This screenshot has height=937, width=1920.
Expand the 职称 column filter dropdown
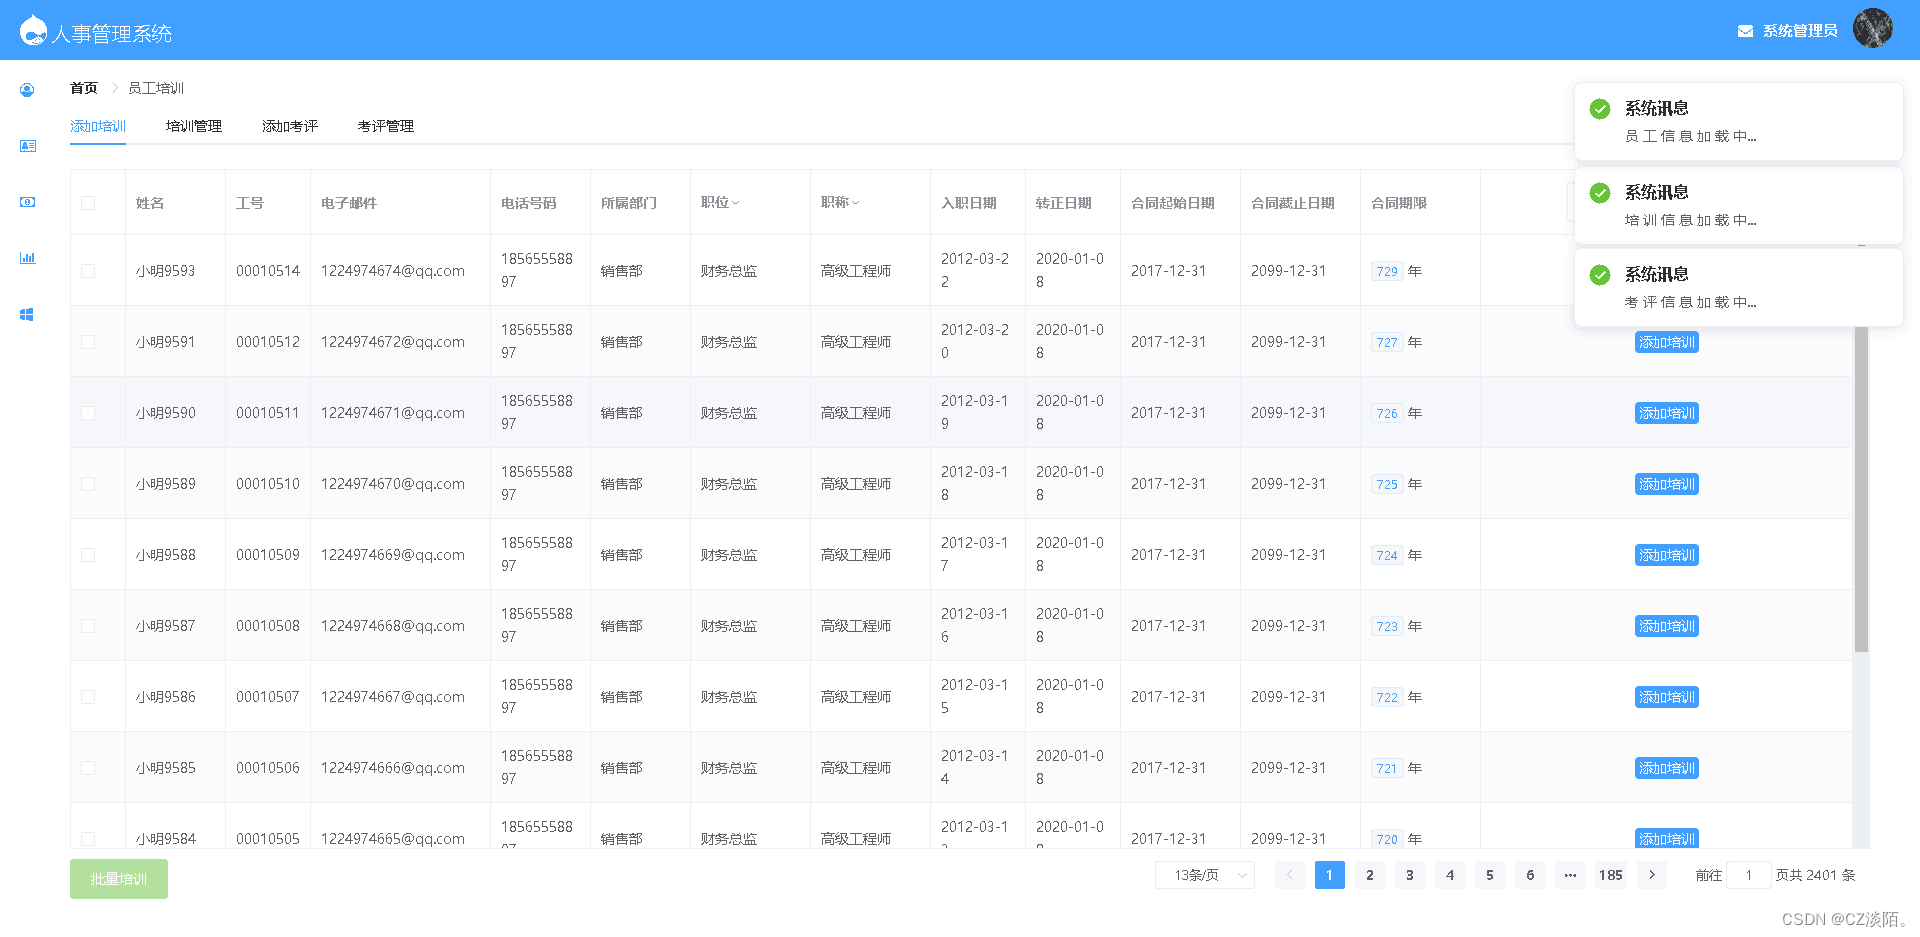pos(856,203)
